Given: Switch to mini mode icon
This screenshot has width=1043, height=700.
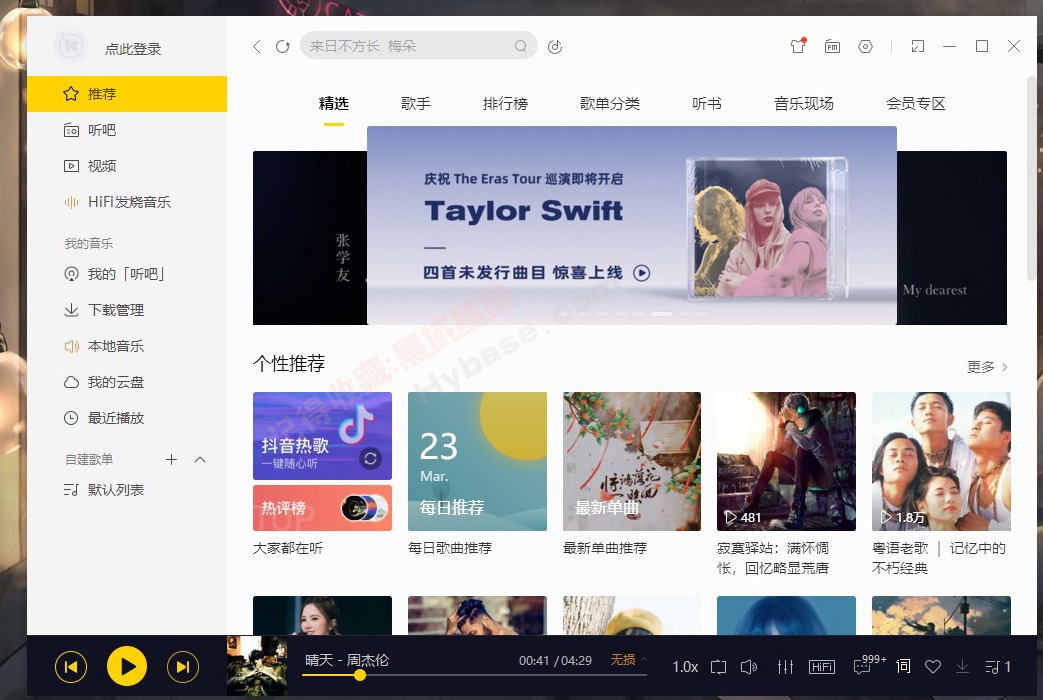Looking at the screenshot, I should (918, 46).
